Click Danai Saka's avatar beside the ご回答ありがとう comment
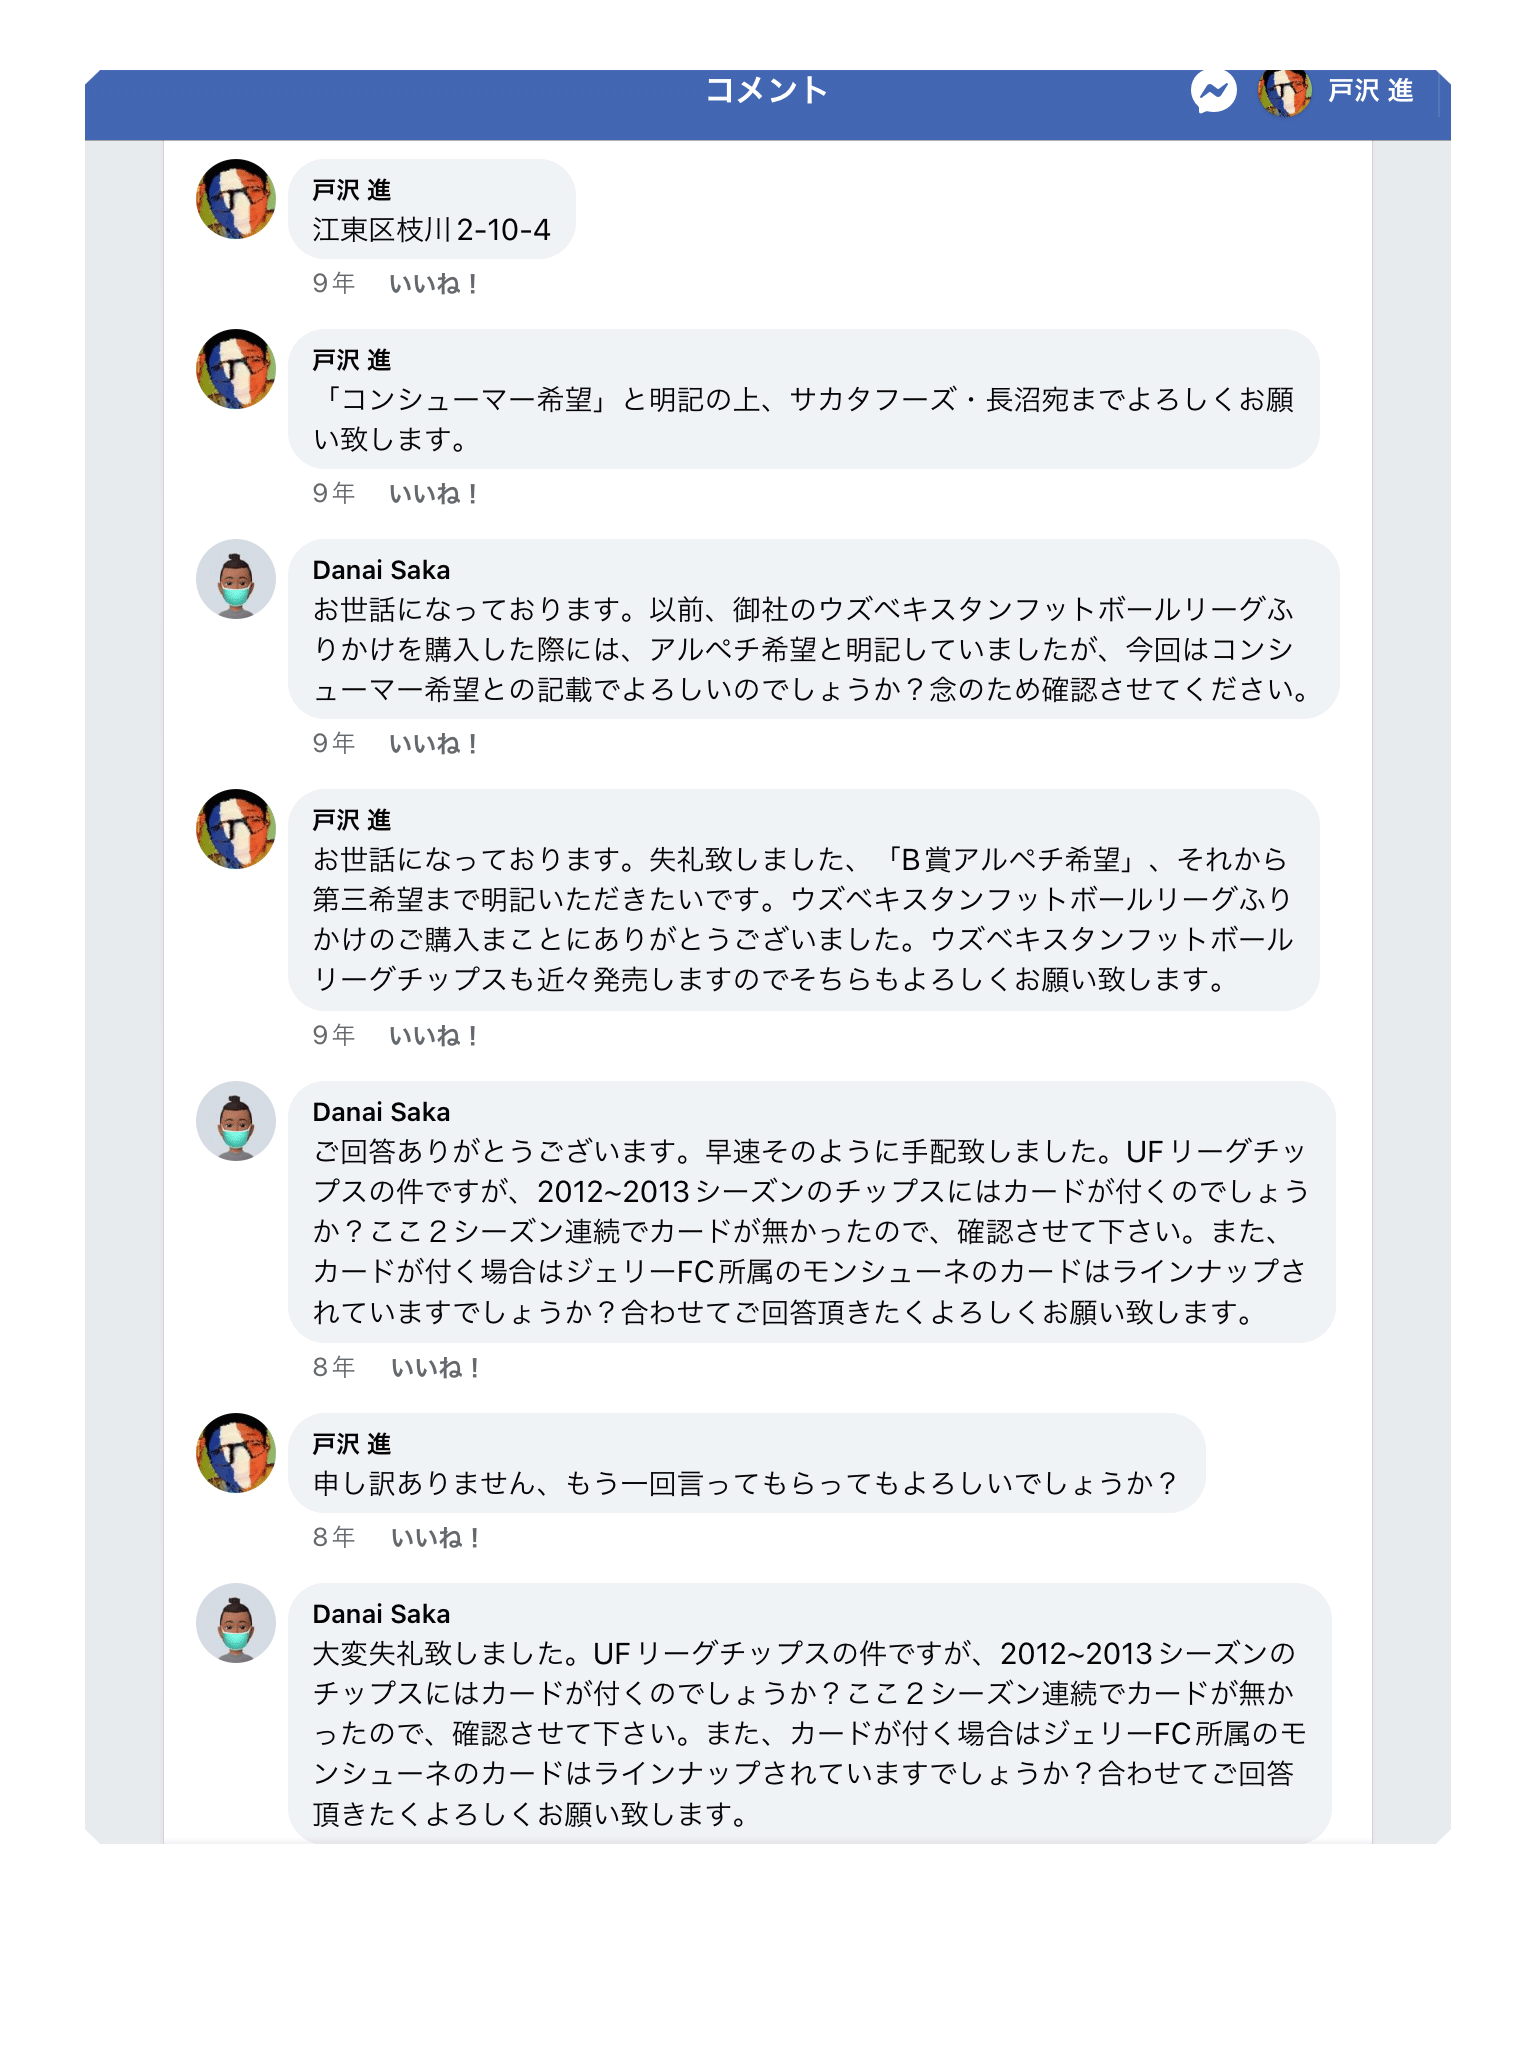The image size is (1536, 2048). coord(236,1121)
